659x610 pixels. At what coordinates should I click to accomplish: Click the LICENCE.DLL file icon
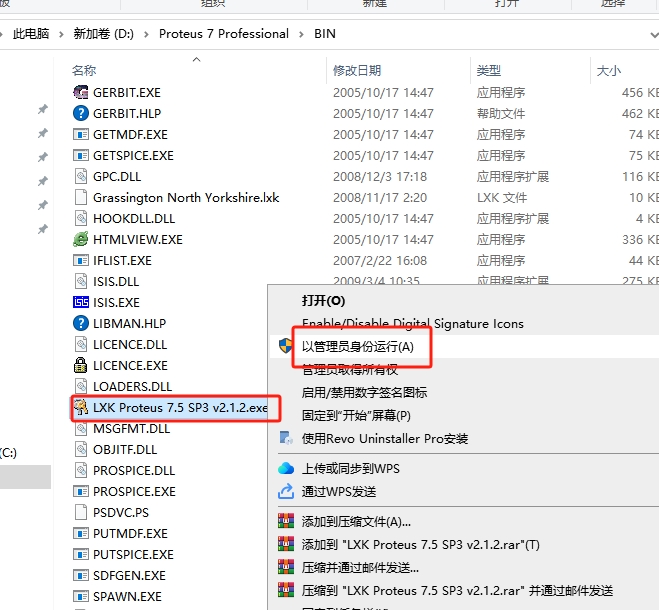(81, 344)
